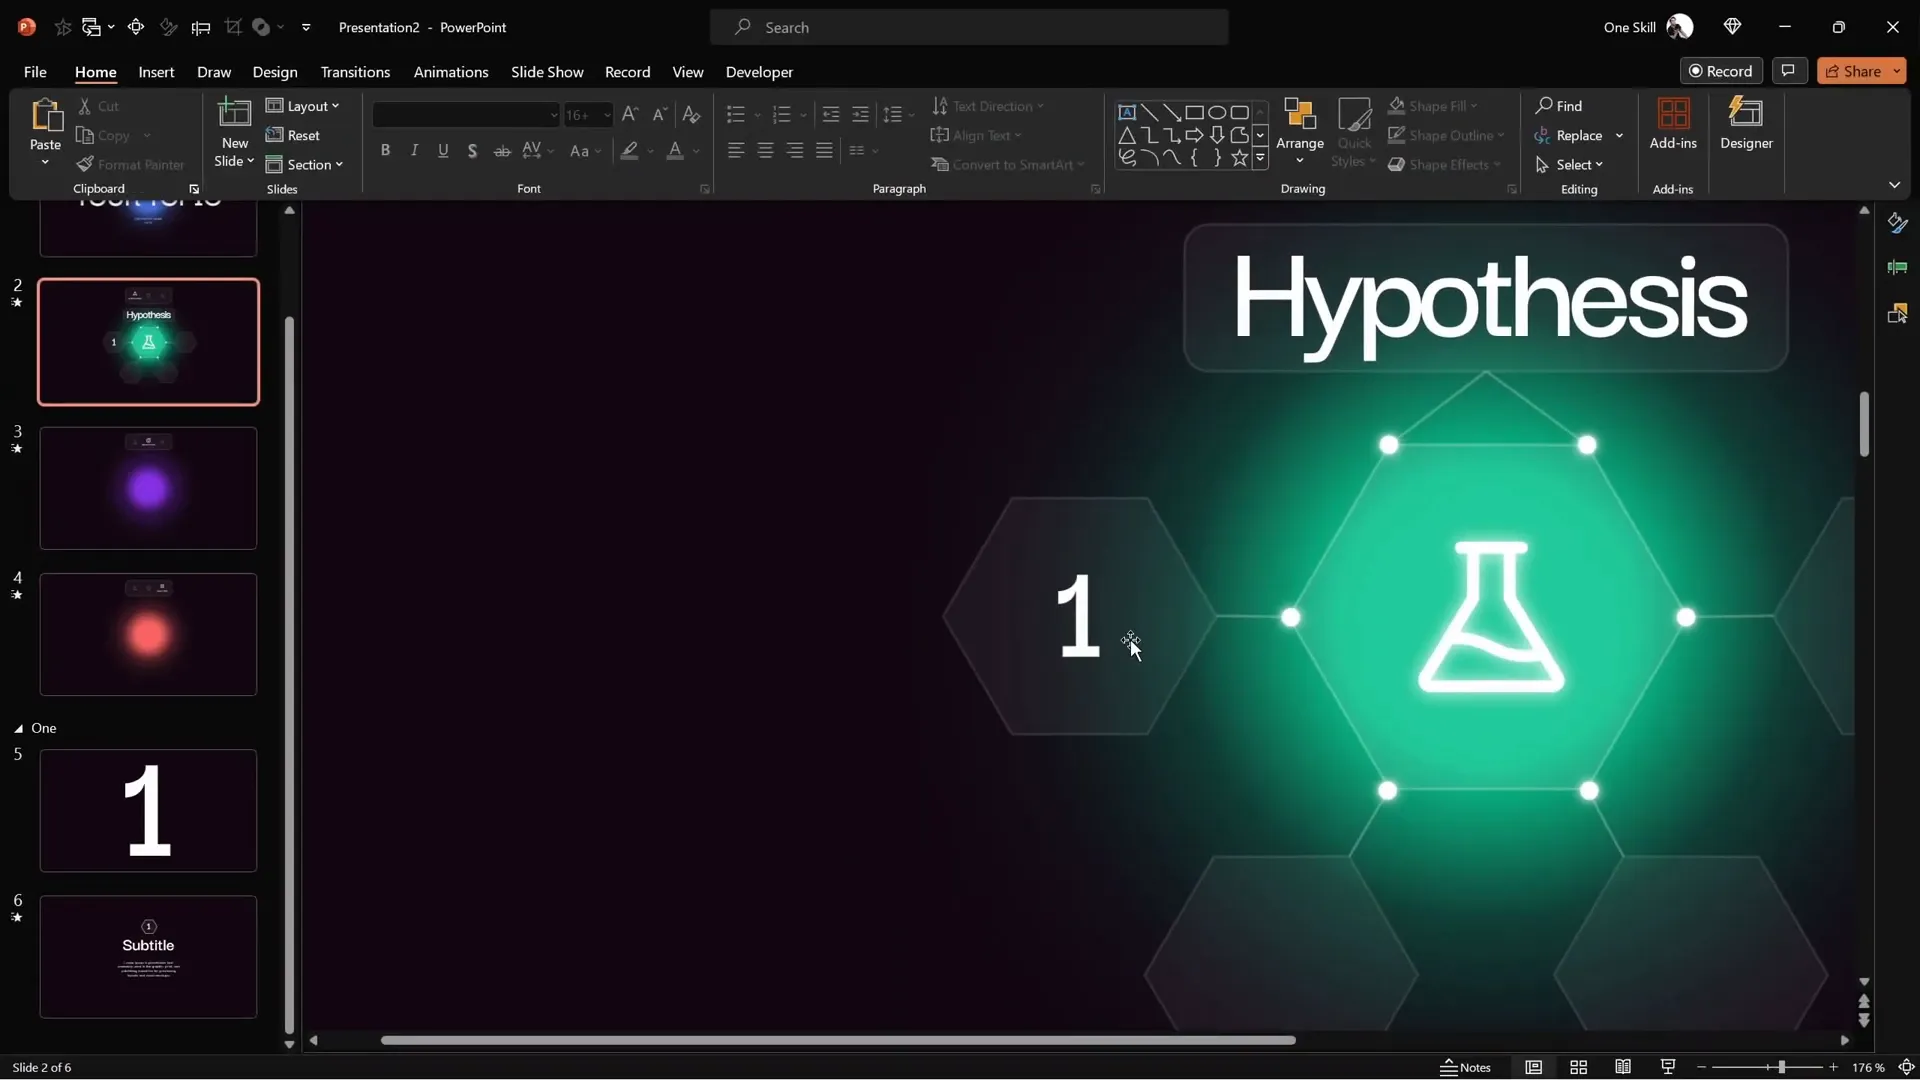Open the Designer pane
Image resolution: width=1920 pixels, height=1080 pixels.
tap(1746, 124)
